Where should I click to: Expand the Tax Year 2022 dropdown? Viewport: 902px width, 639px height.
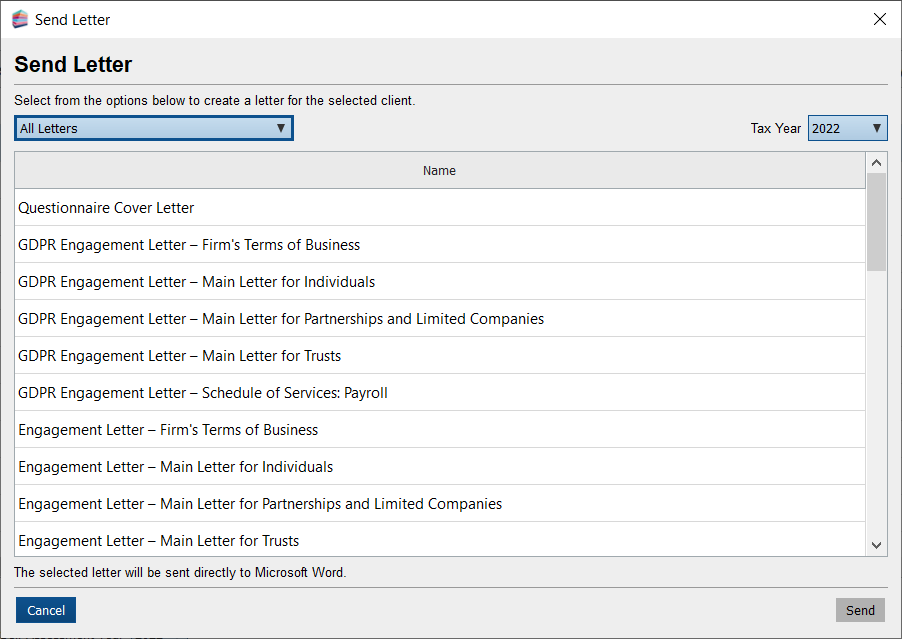847,128
